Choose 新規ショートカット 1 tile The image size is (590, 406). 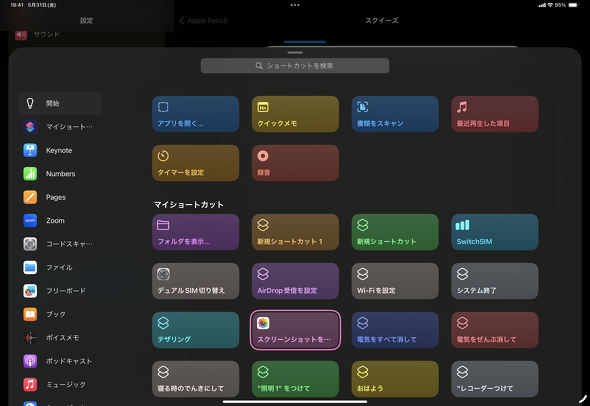click(295, 232)
